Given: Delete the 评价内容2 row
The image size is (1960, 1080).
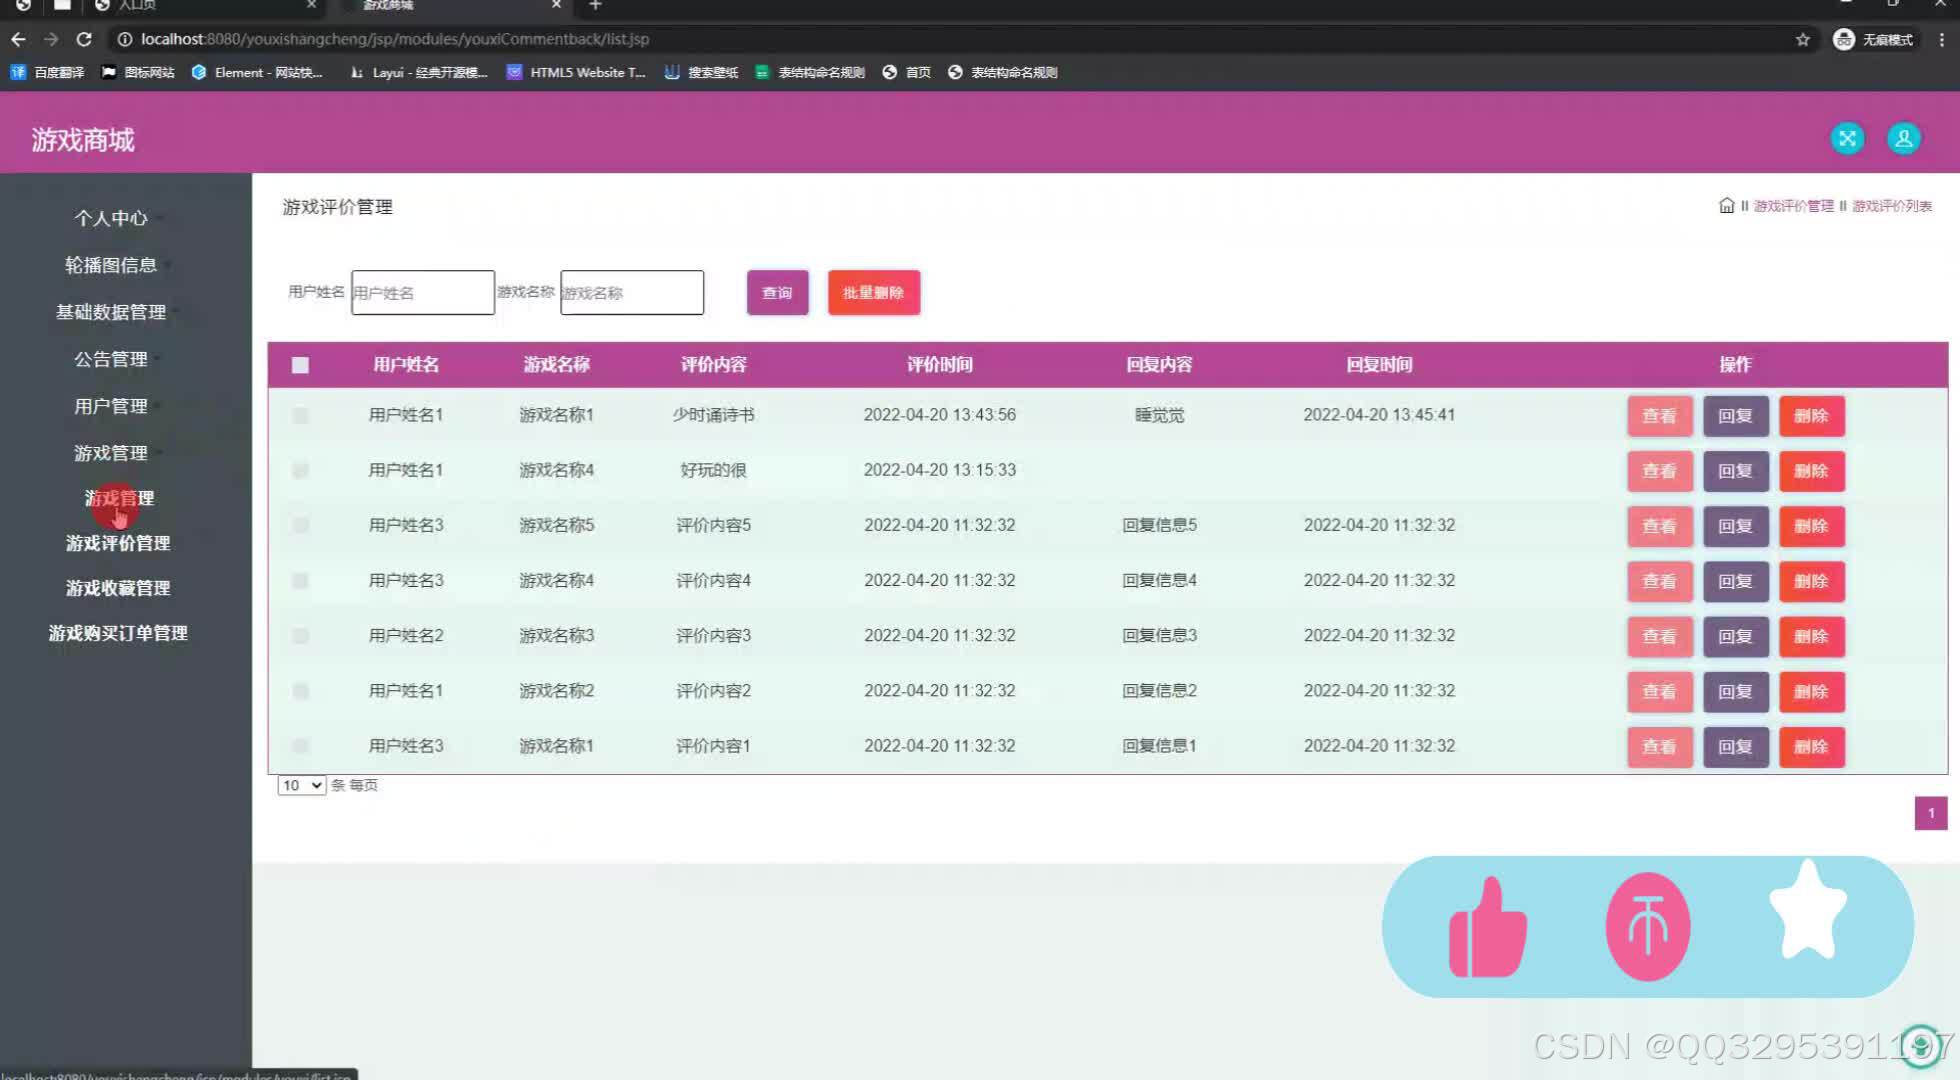Looking at the screenshot, I should pyautogui.click(x=1811, y=692).
